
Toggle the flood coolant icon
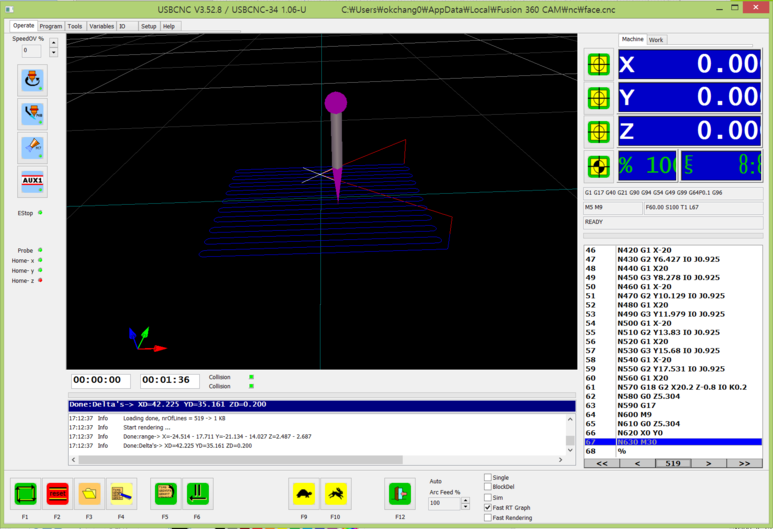click(x=33, y=114)
